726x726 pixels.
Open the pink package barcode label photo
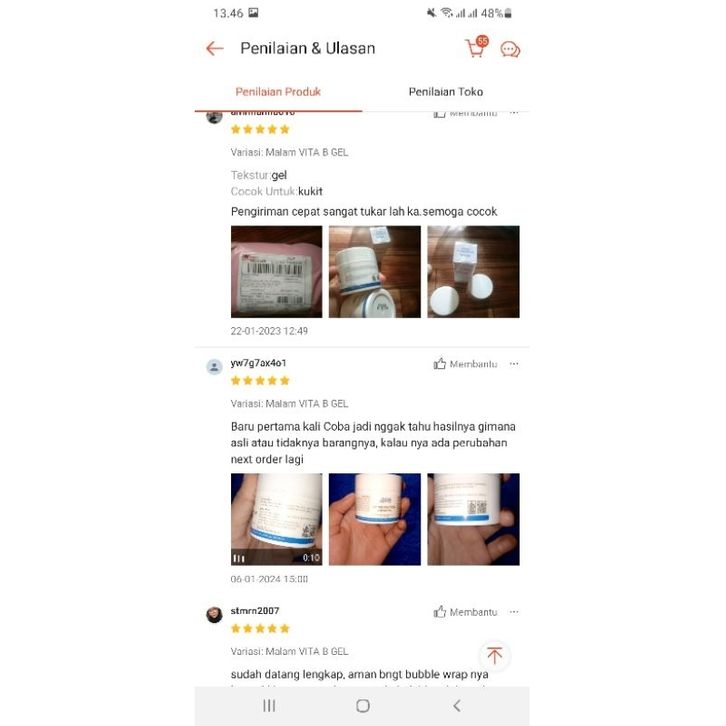click(276, 271)
